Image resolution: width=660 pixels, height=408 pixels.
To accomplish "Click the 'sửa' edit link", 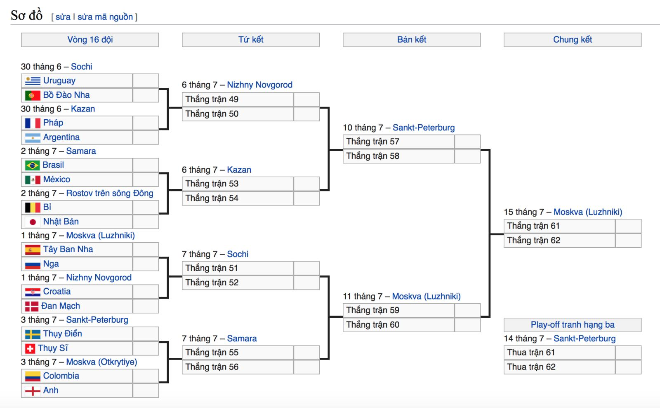I will [63, 17].
